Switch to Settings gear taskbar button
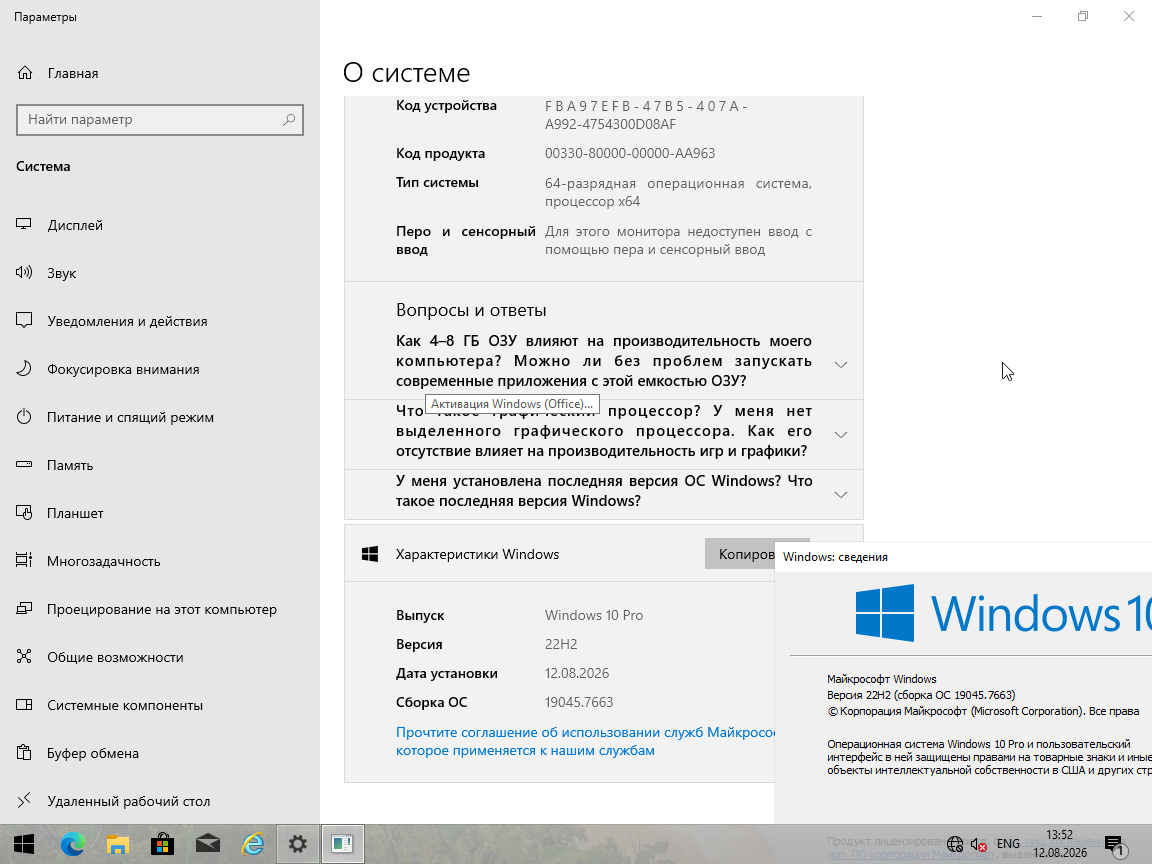The image size is (1152, 864). 298,844
